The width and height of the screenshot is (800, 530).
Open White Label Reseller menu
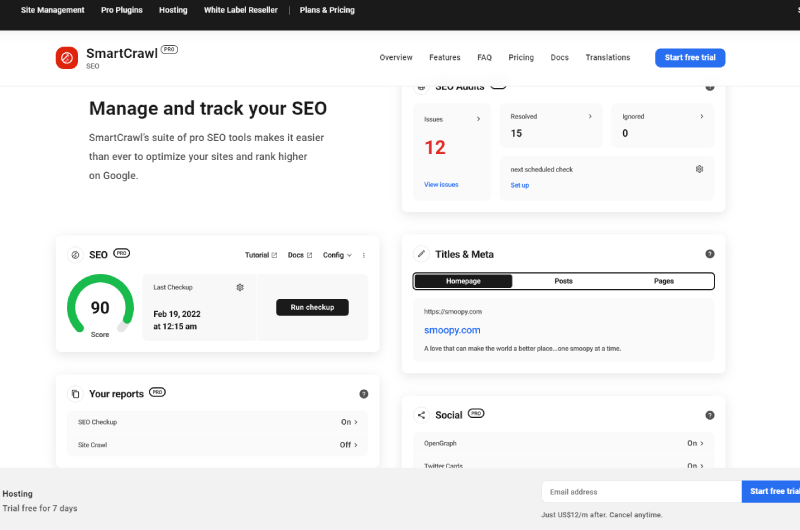pos(241,10)
